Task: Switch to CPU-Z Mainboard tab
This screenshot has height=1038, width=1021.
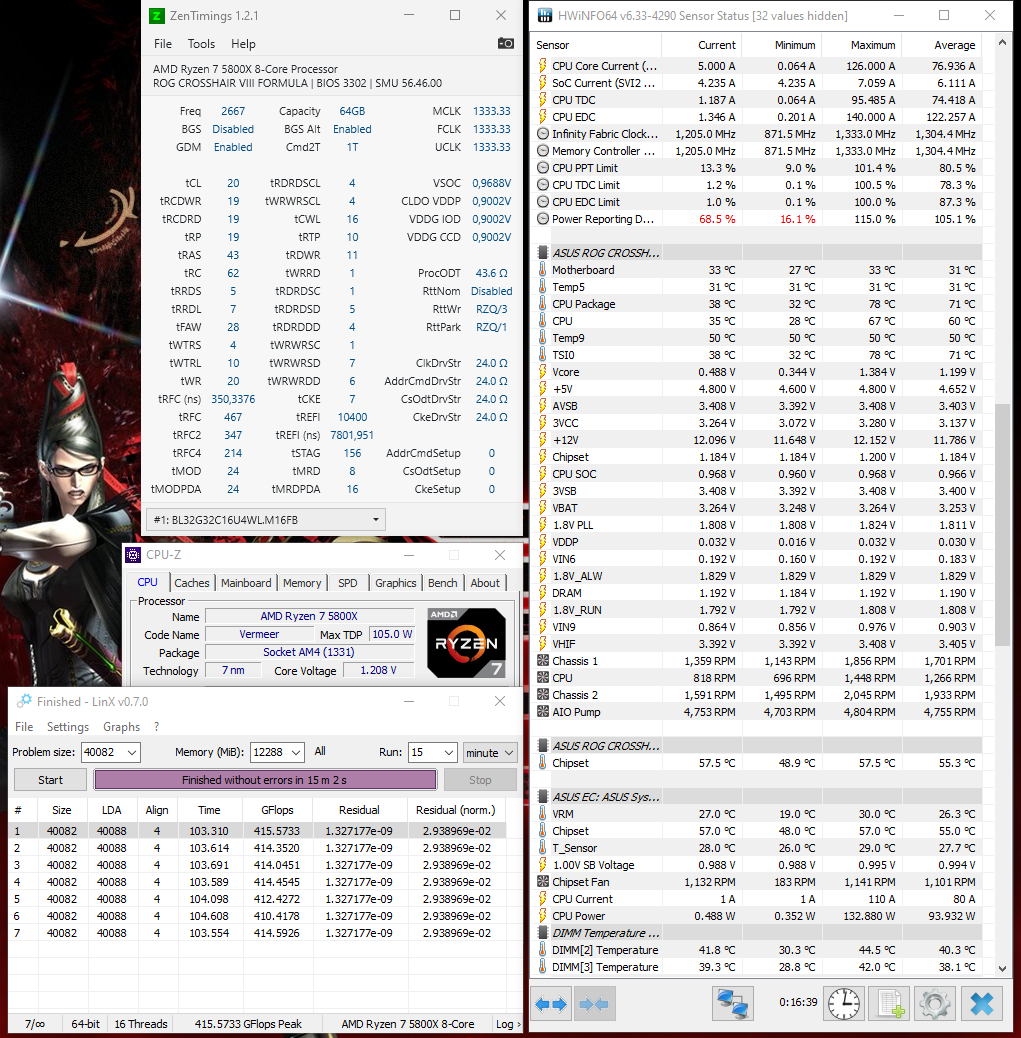Action: tap(246, 583)
